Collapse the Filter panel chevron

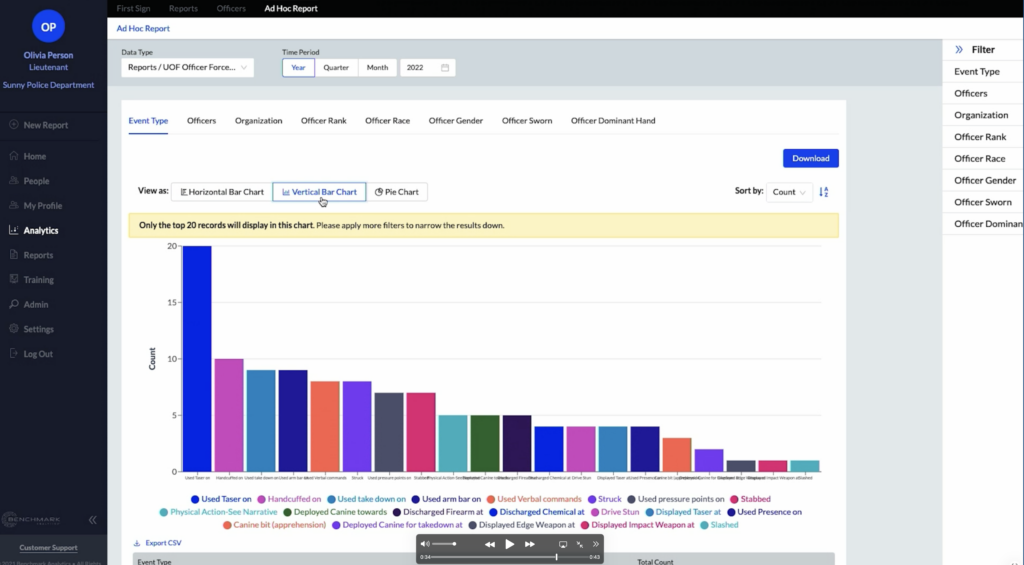pos(959,49)
